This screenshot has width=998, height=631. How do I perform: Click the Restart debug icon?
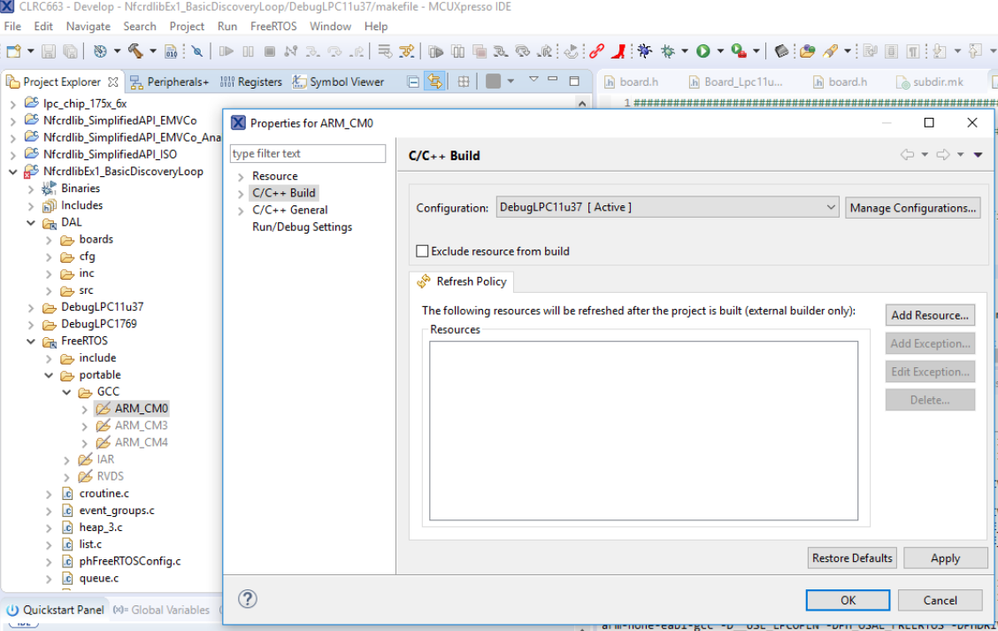pos(572,51)
